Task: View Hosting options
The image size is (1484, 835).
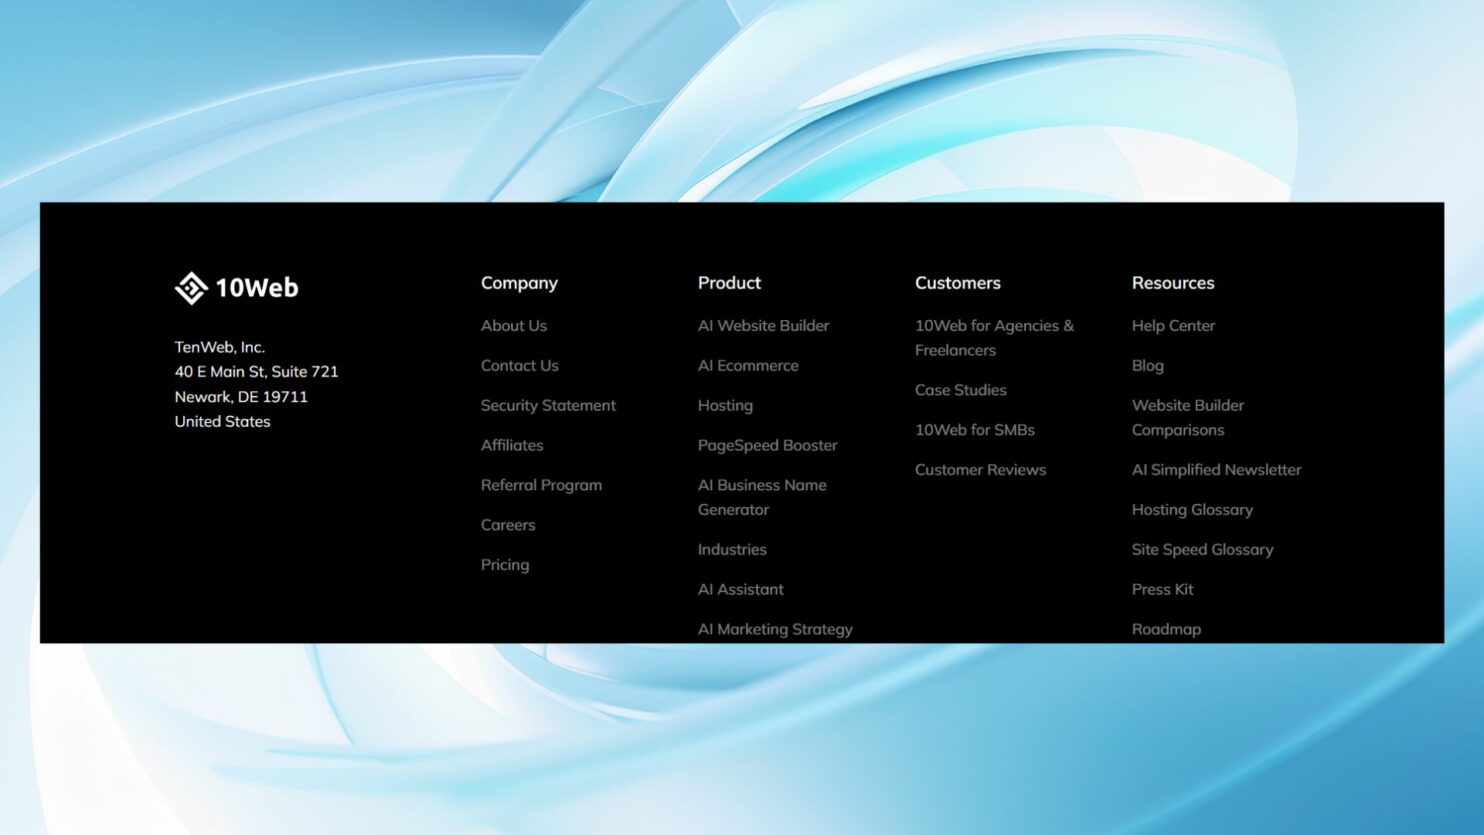Action: click(x=724, y=405)
